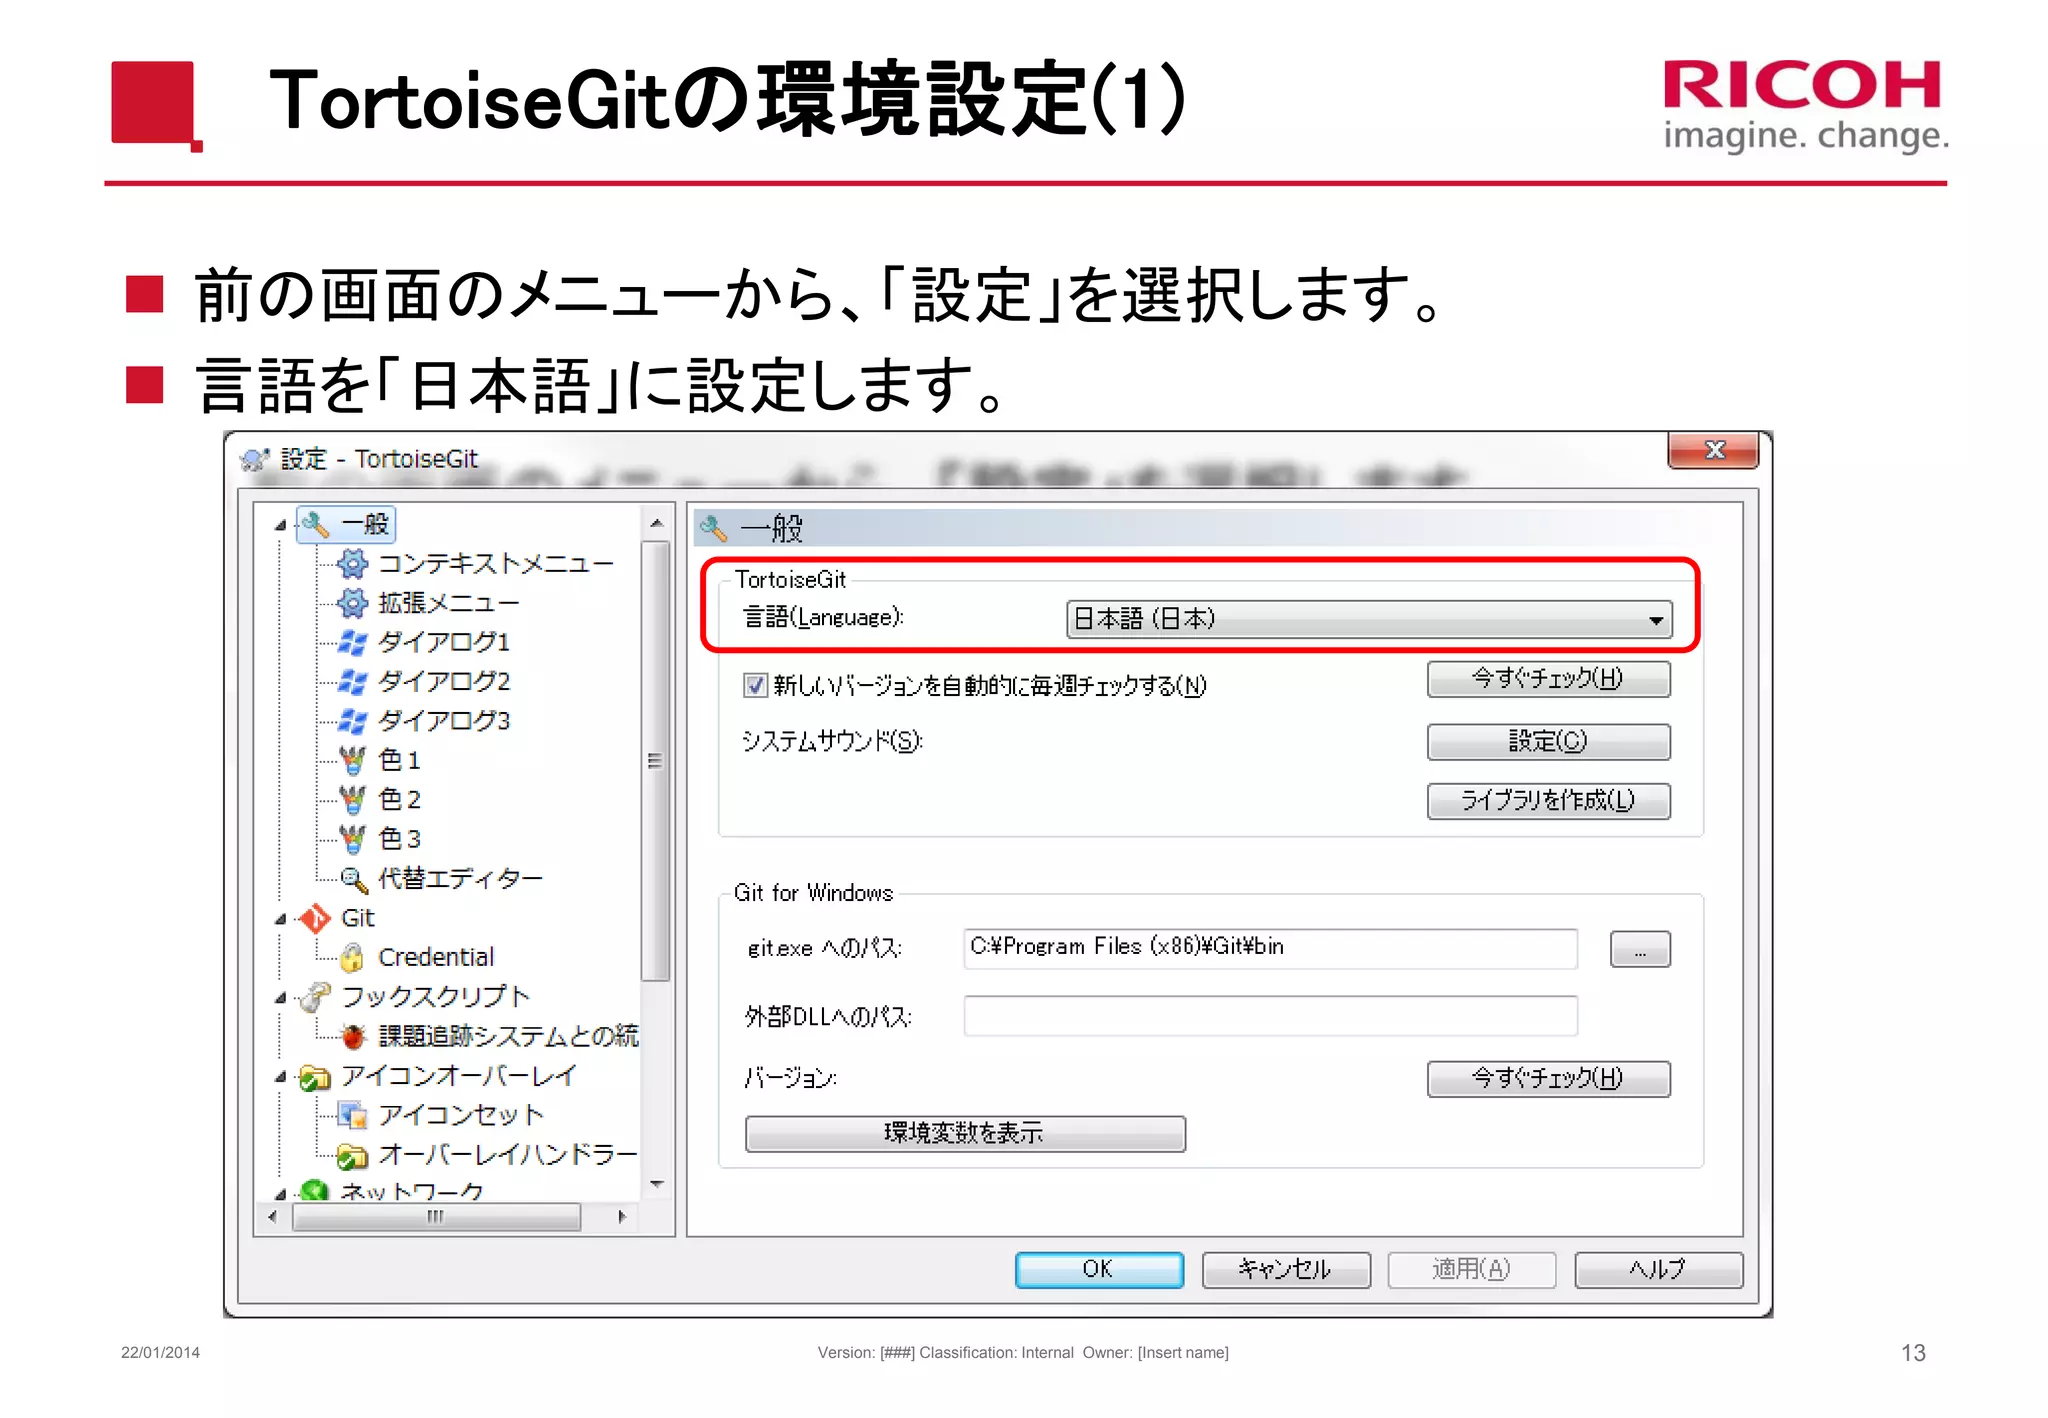Click the green globe icon for ネットワーク
2048x1418 pixels.
point(315,1190)
